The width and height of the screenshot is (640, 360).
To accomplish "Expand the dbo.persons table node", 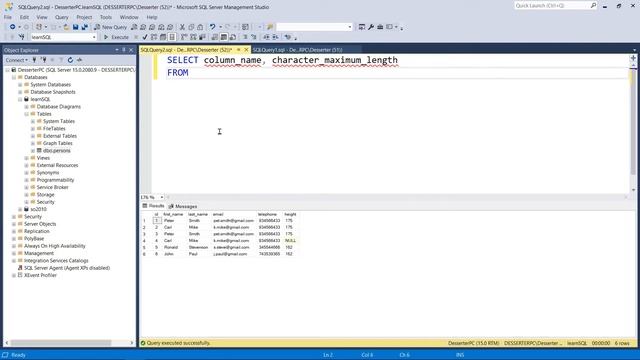I will [x=33, y=151].
